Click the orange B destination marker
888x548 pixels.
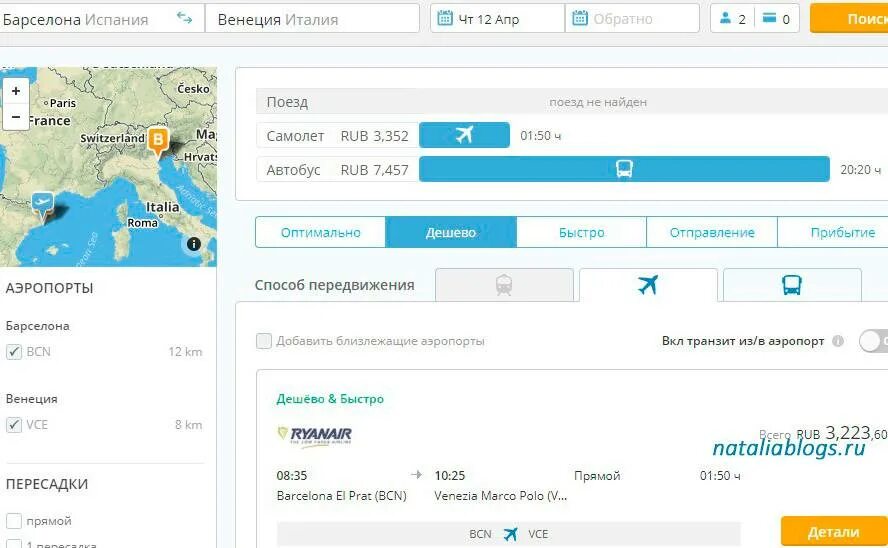pos(158,141)
